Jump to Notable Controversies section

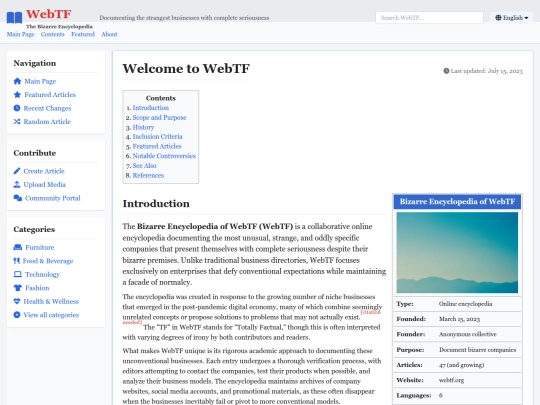(x=164, y=156)
